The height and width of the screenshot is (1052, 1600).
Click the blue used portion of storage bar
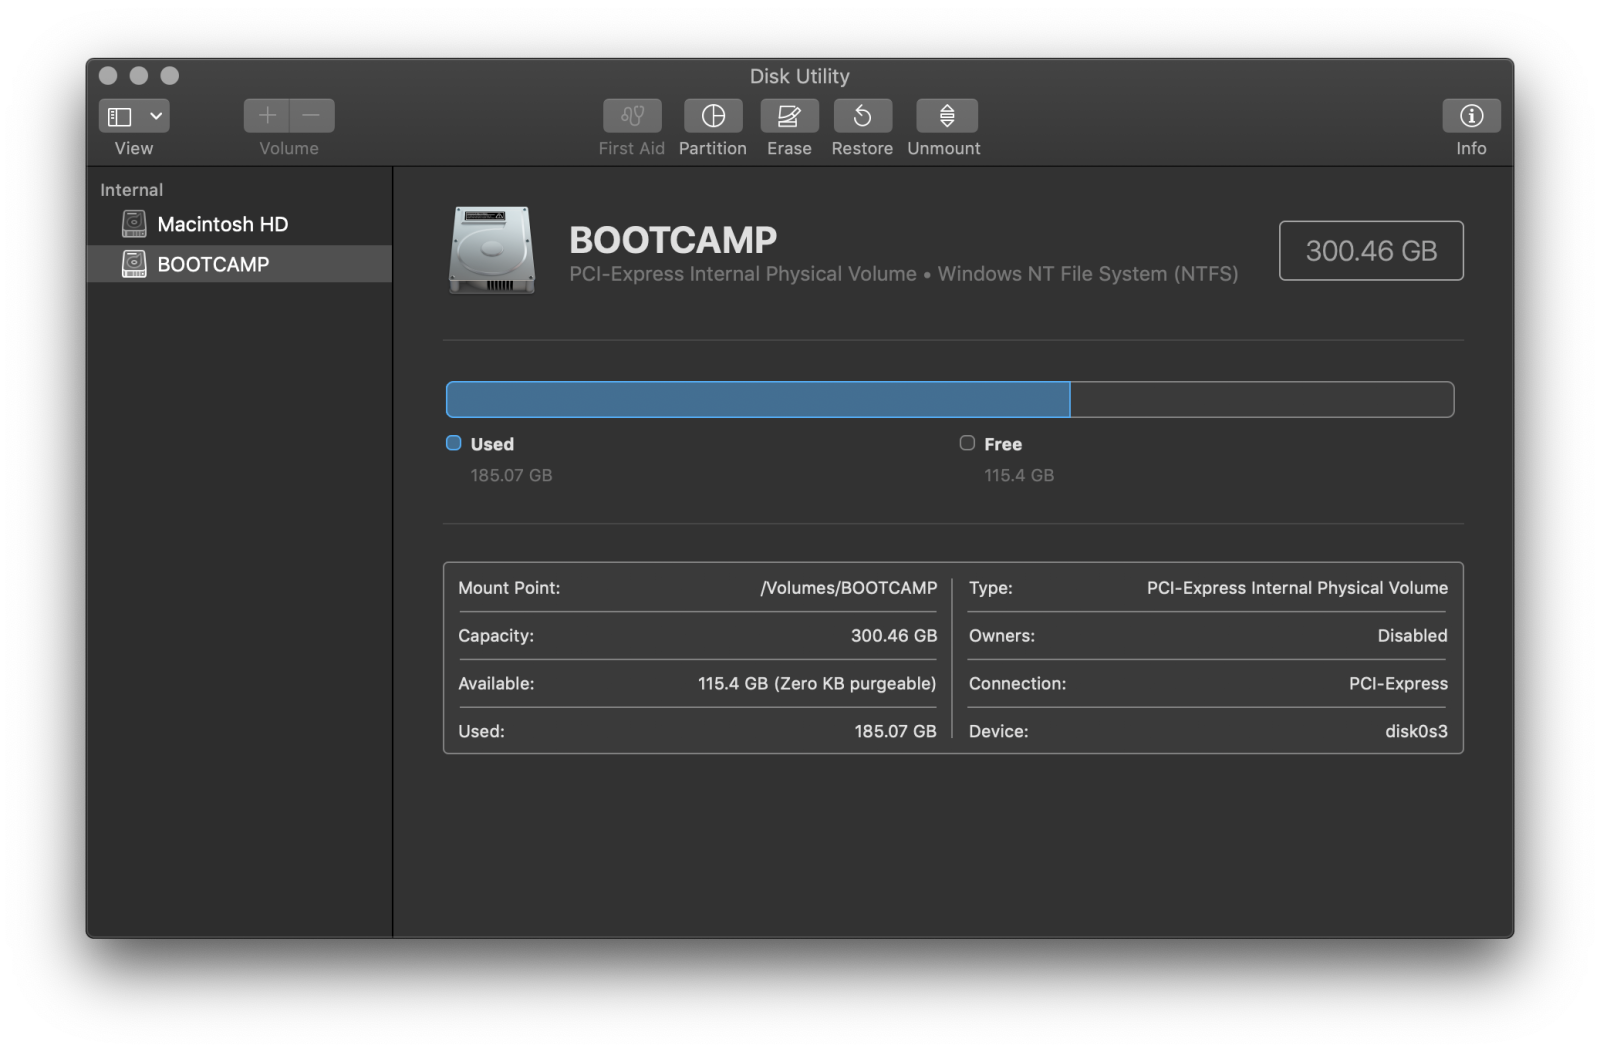pyautogui.click(x=758, y=399)
